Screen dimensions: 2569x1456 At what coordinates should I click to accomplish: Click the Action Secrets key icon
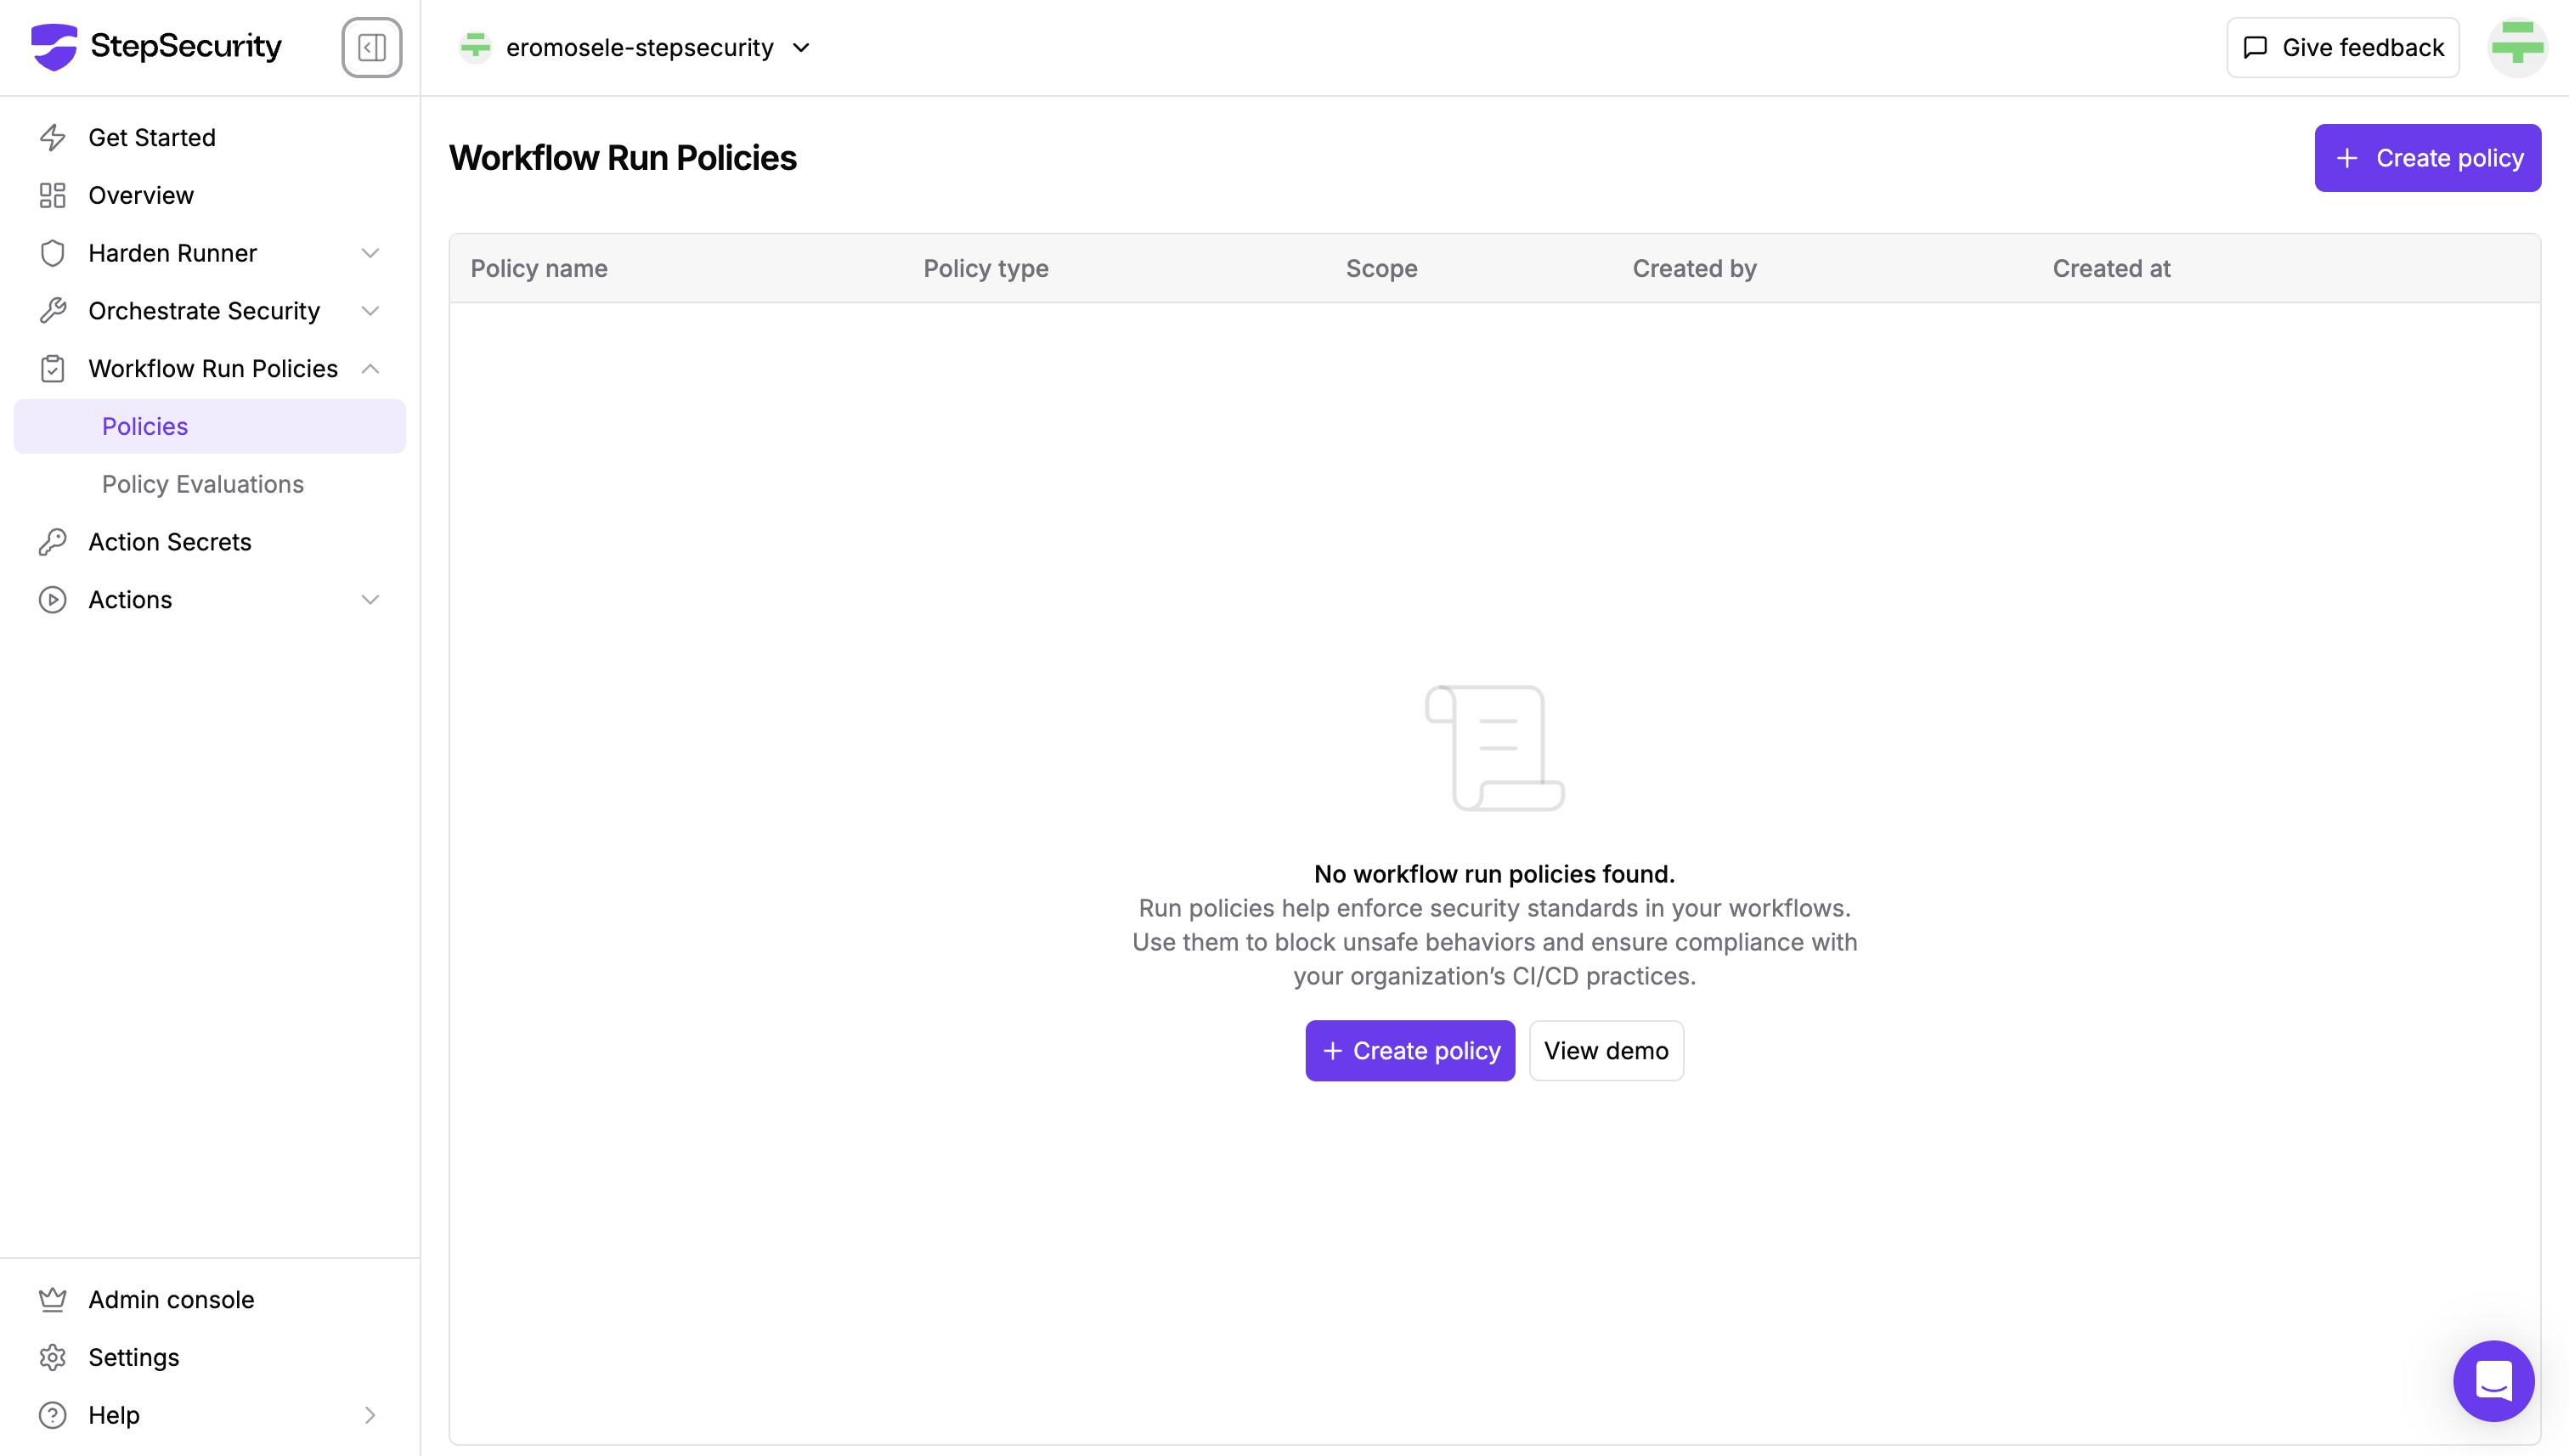[x=52, y=542]
